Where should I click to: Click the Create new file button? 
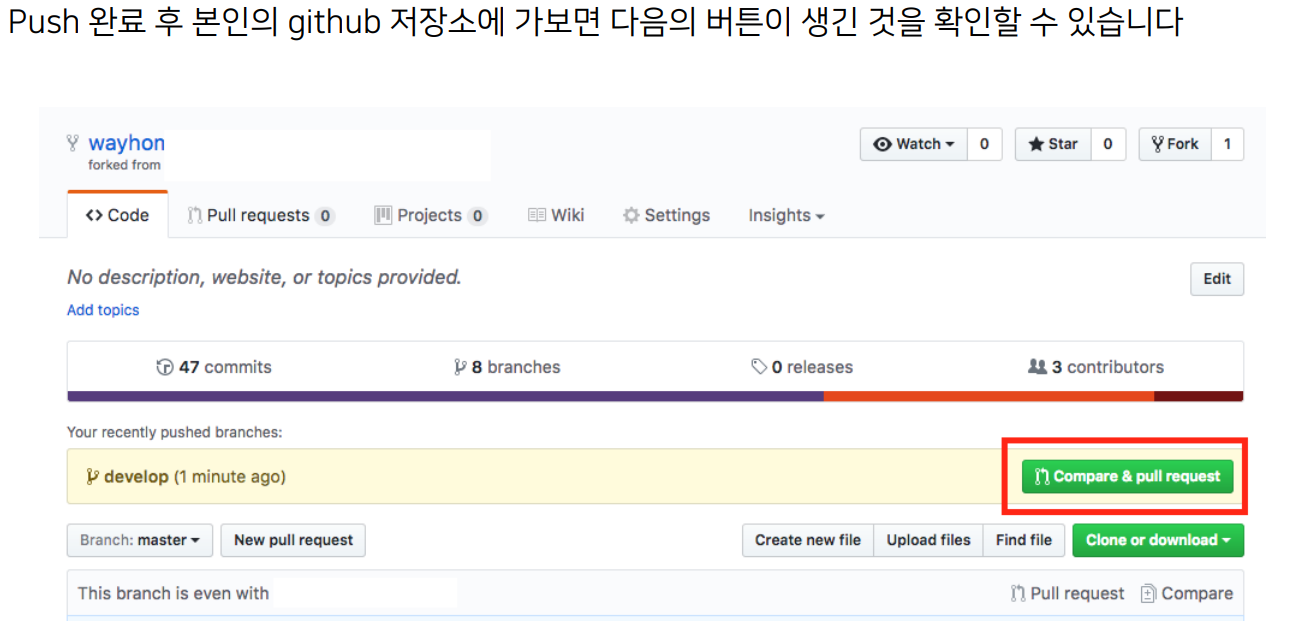click(808, 540)
